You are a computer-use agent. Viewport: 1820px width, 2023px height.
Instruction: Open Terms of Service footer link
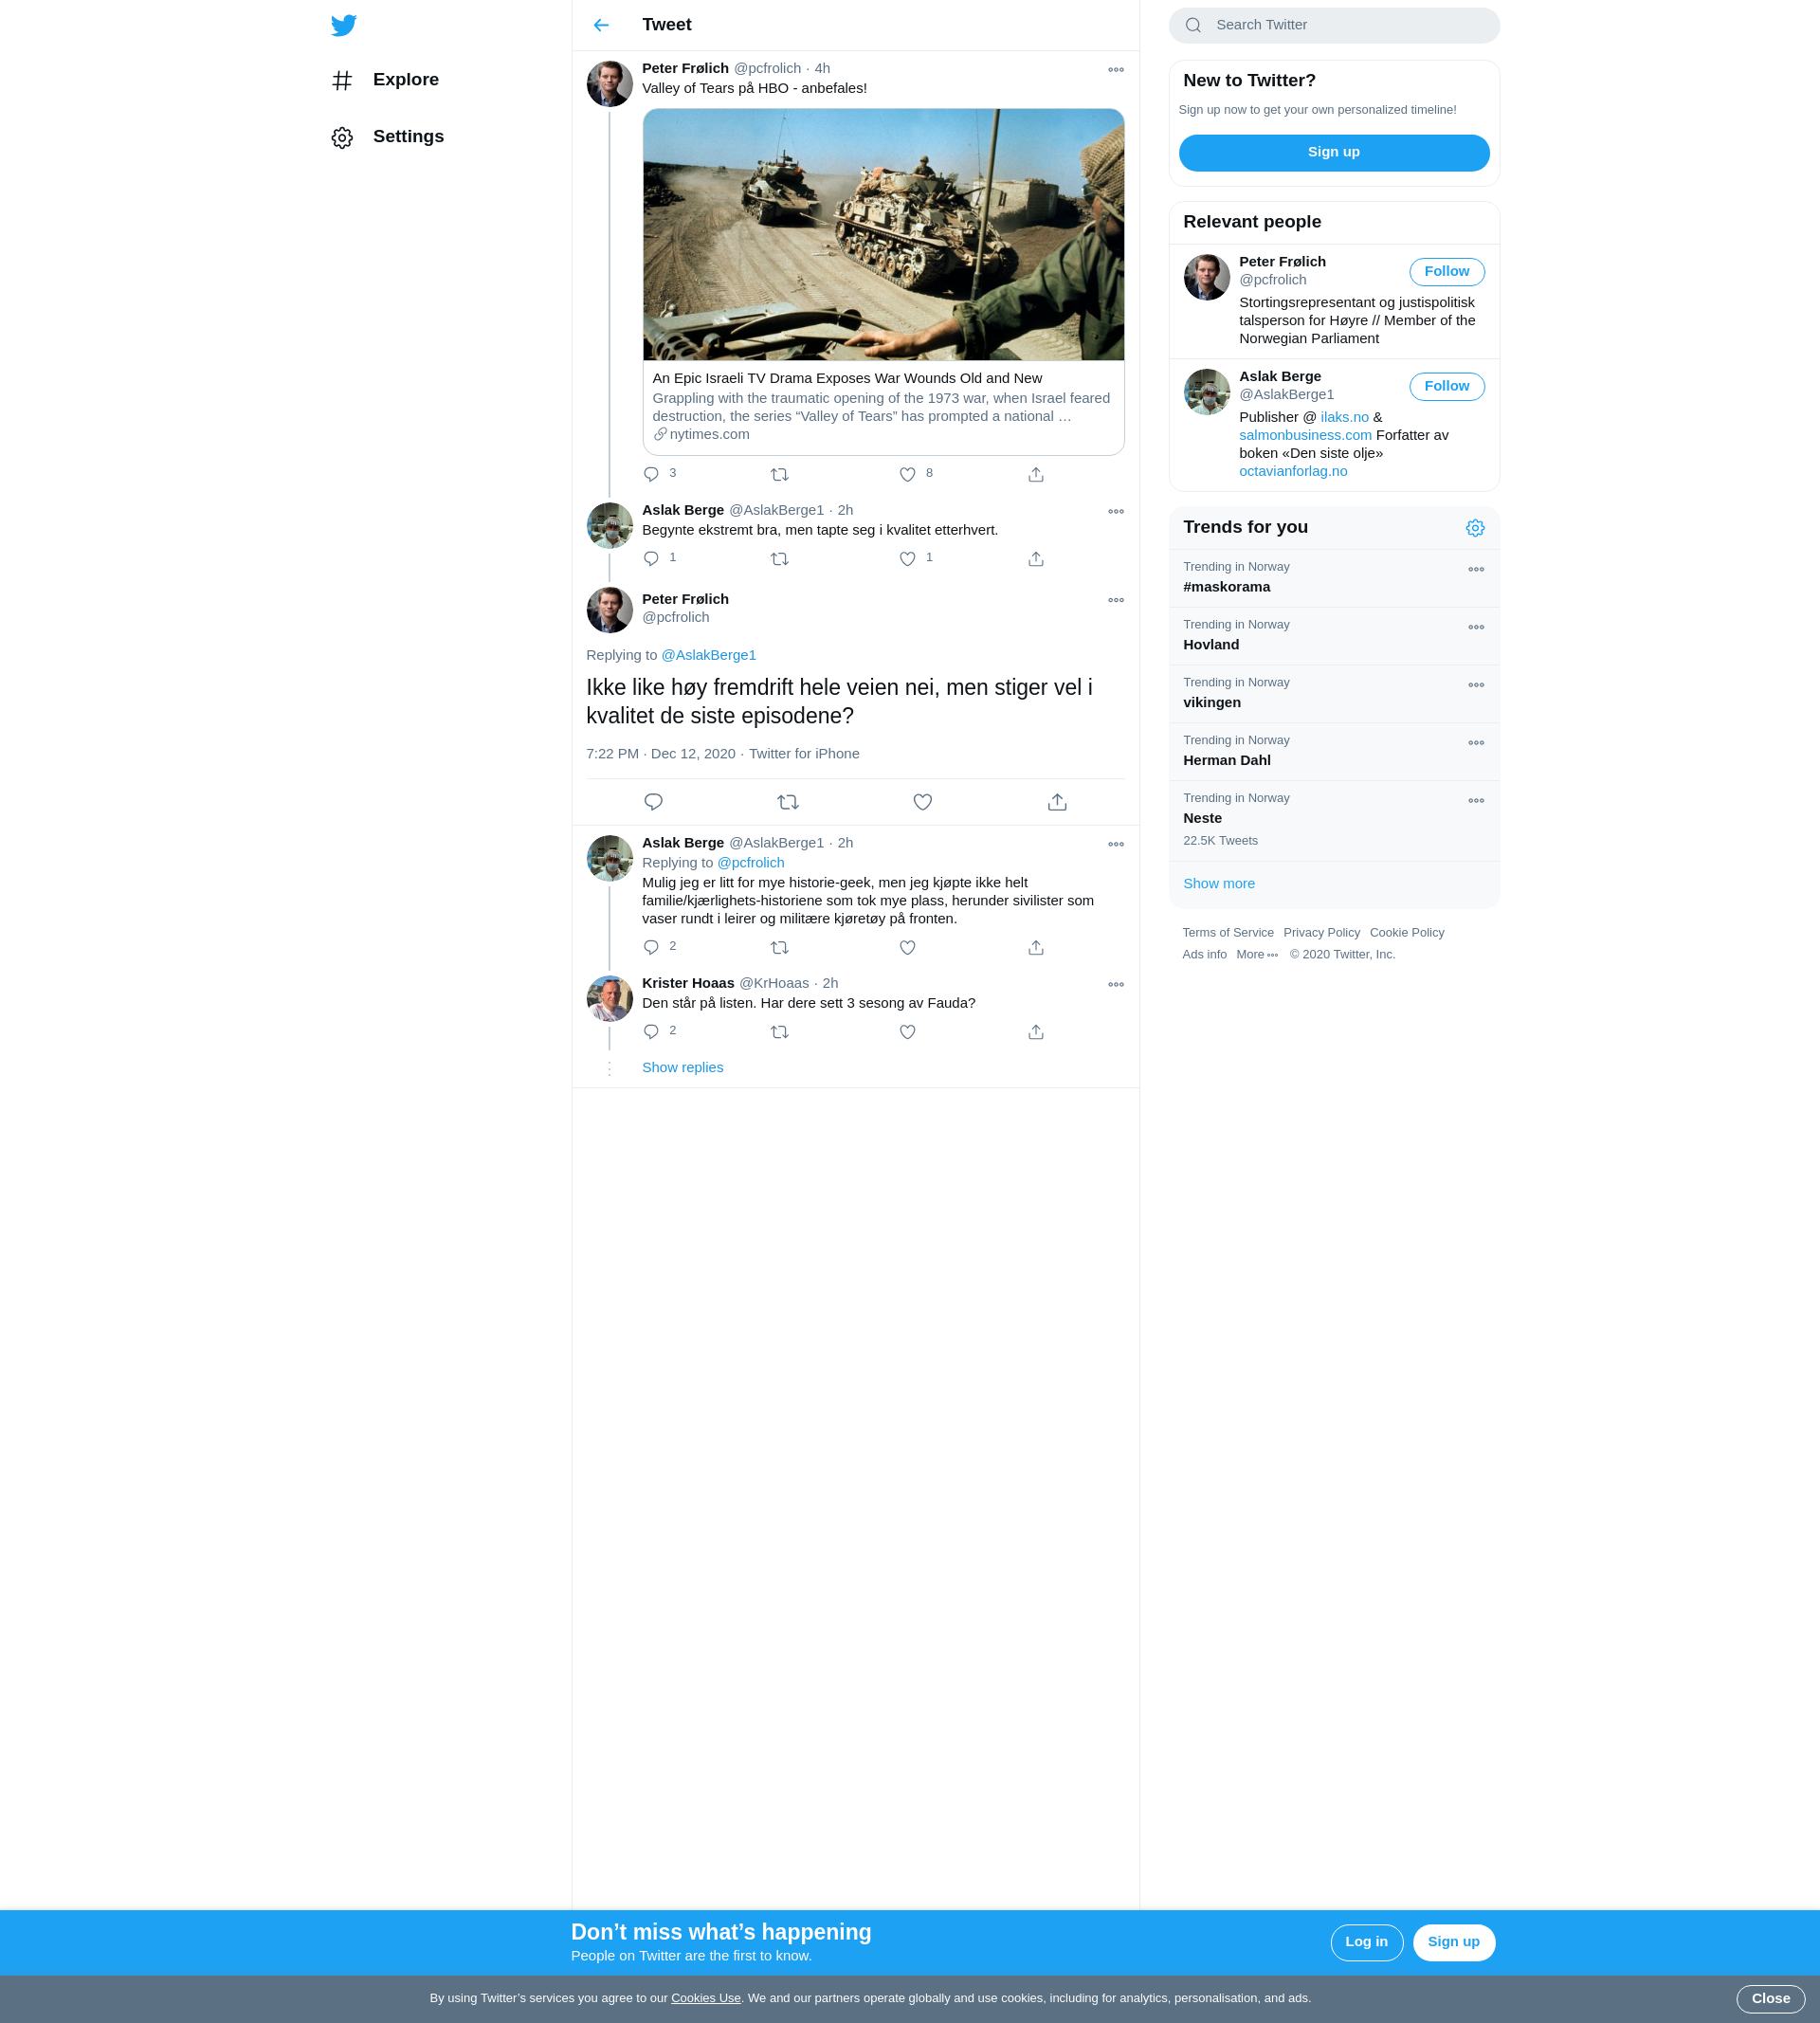[x=1227, y=933]
